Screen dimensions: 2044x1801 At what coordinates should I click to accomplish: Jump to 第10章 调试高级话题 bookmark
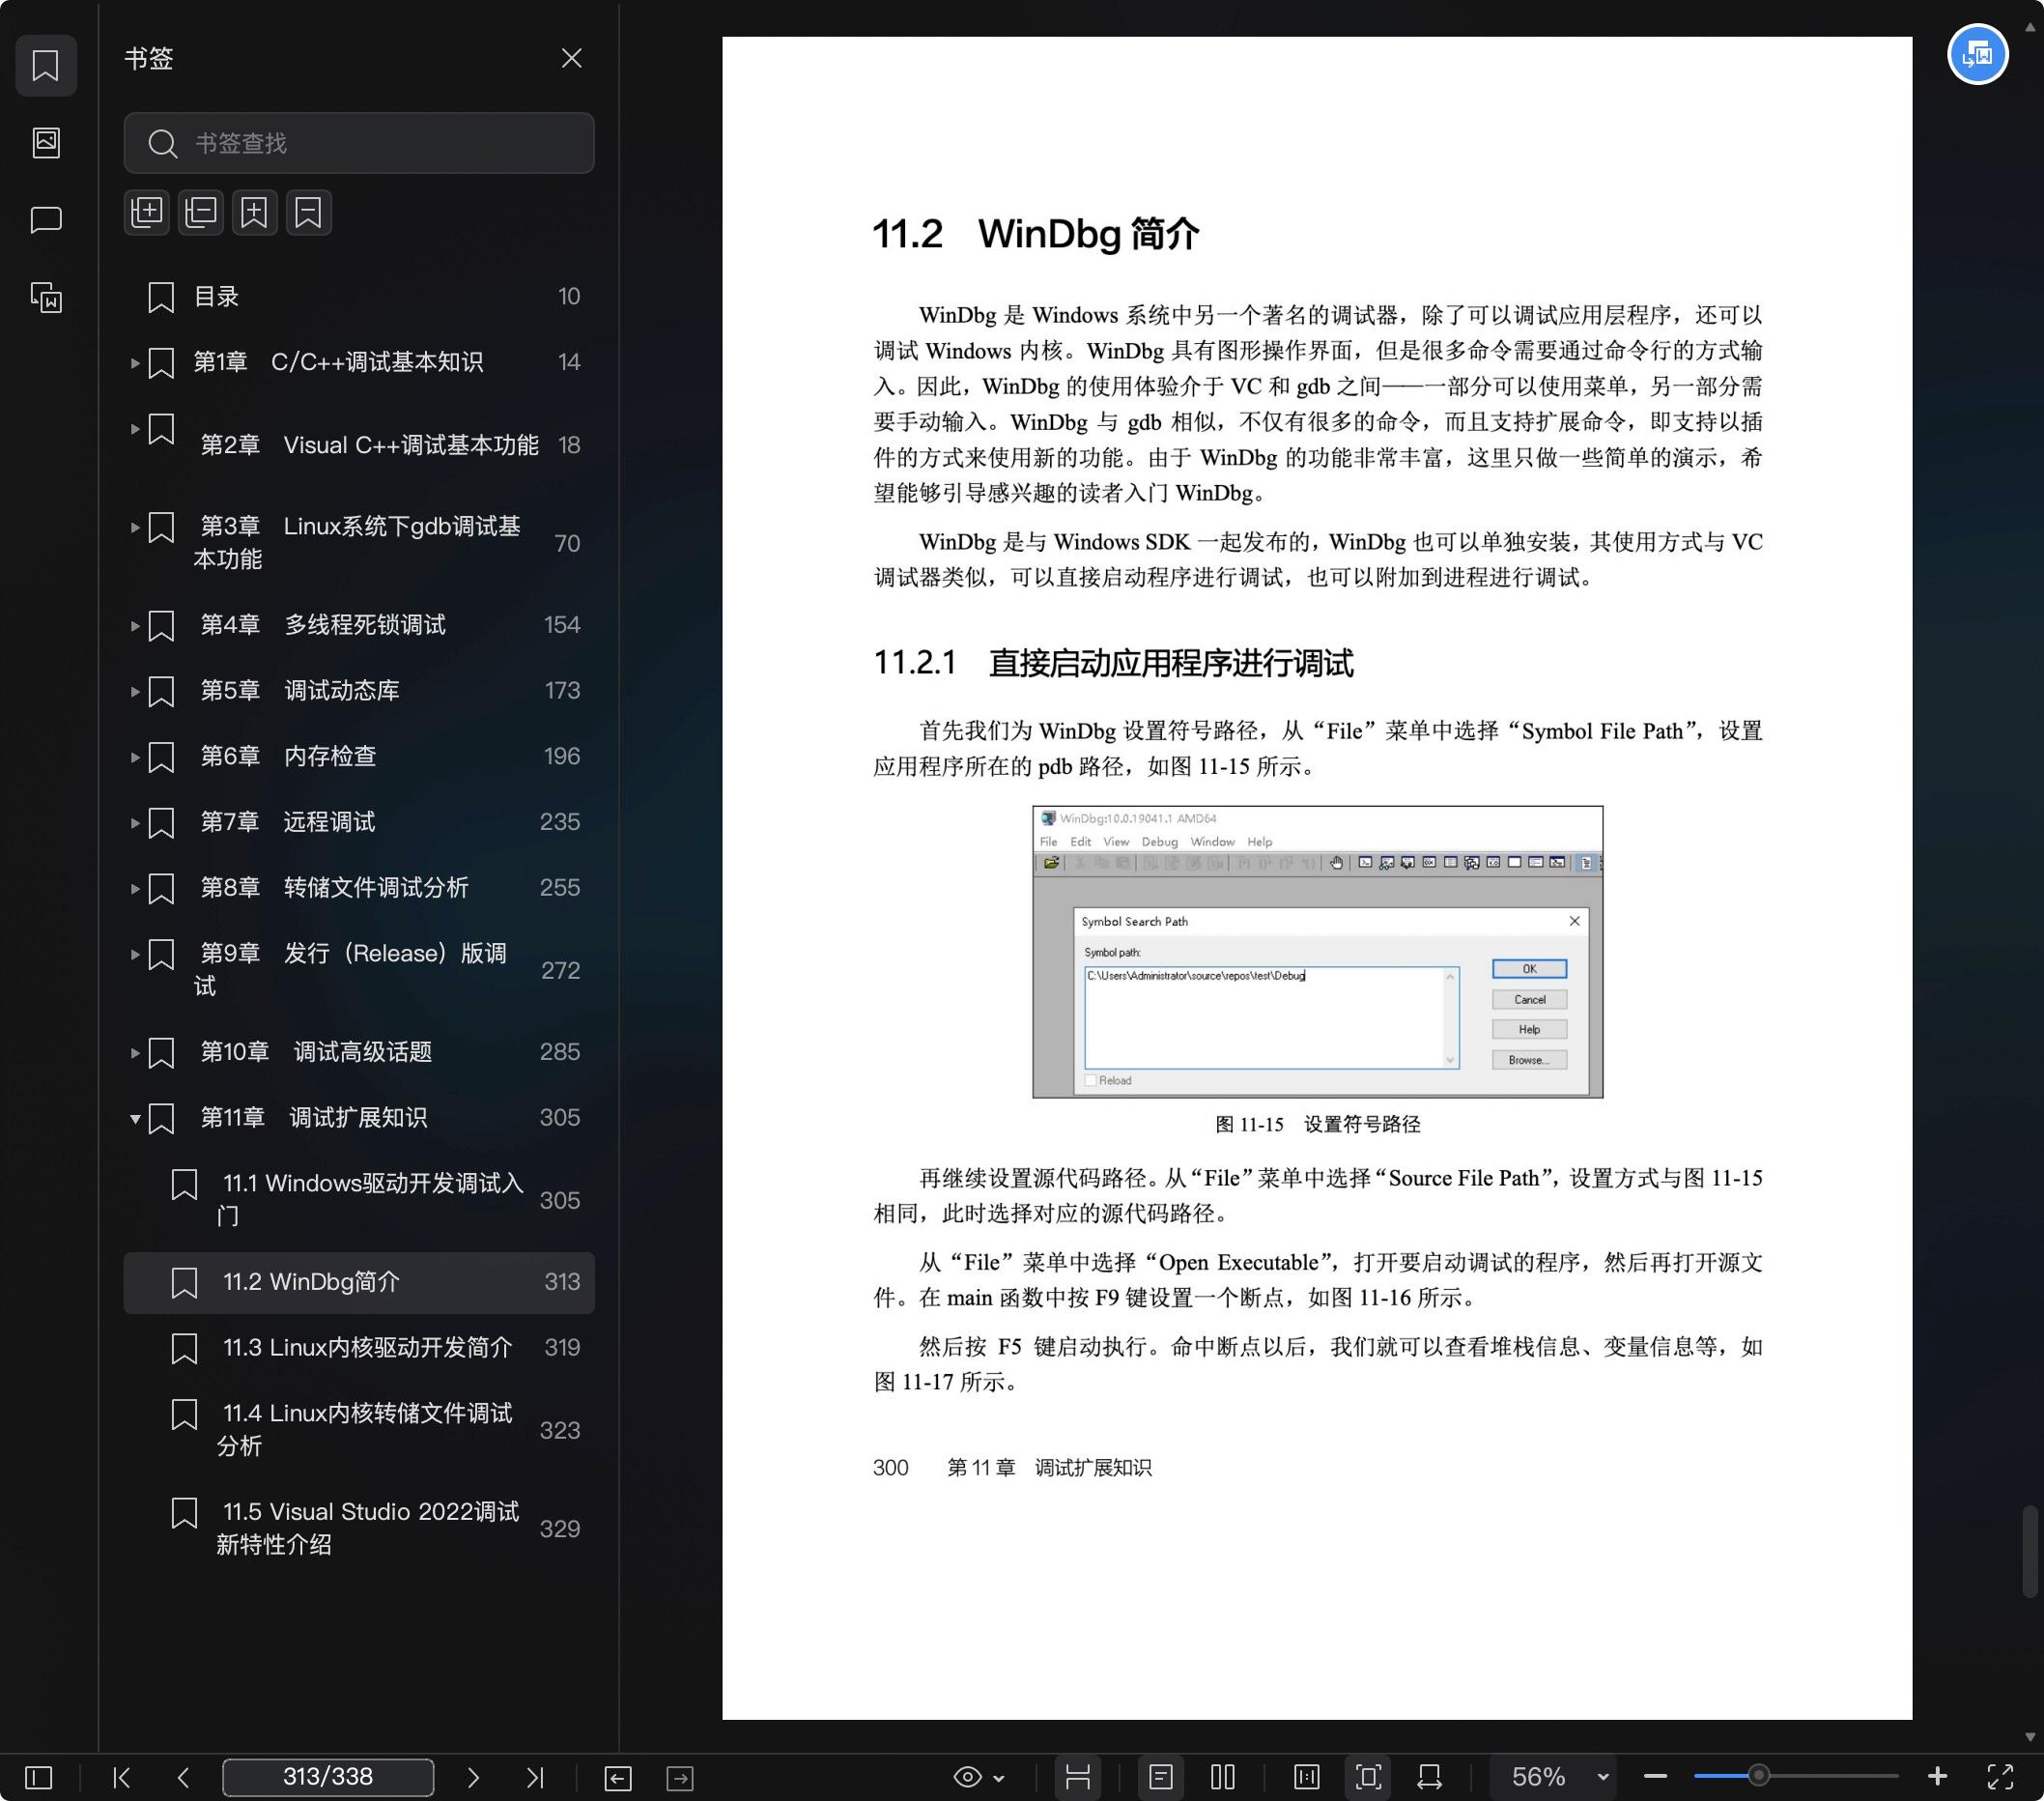coord(359,1052)
